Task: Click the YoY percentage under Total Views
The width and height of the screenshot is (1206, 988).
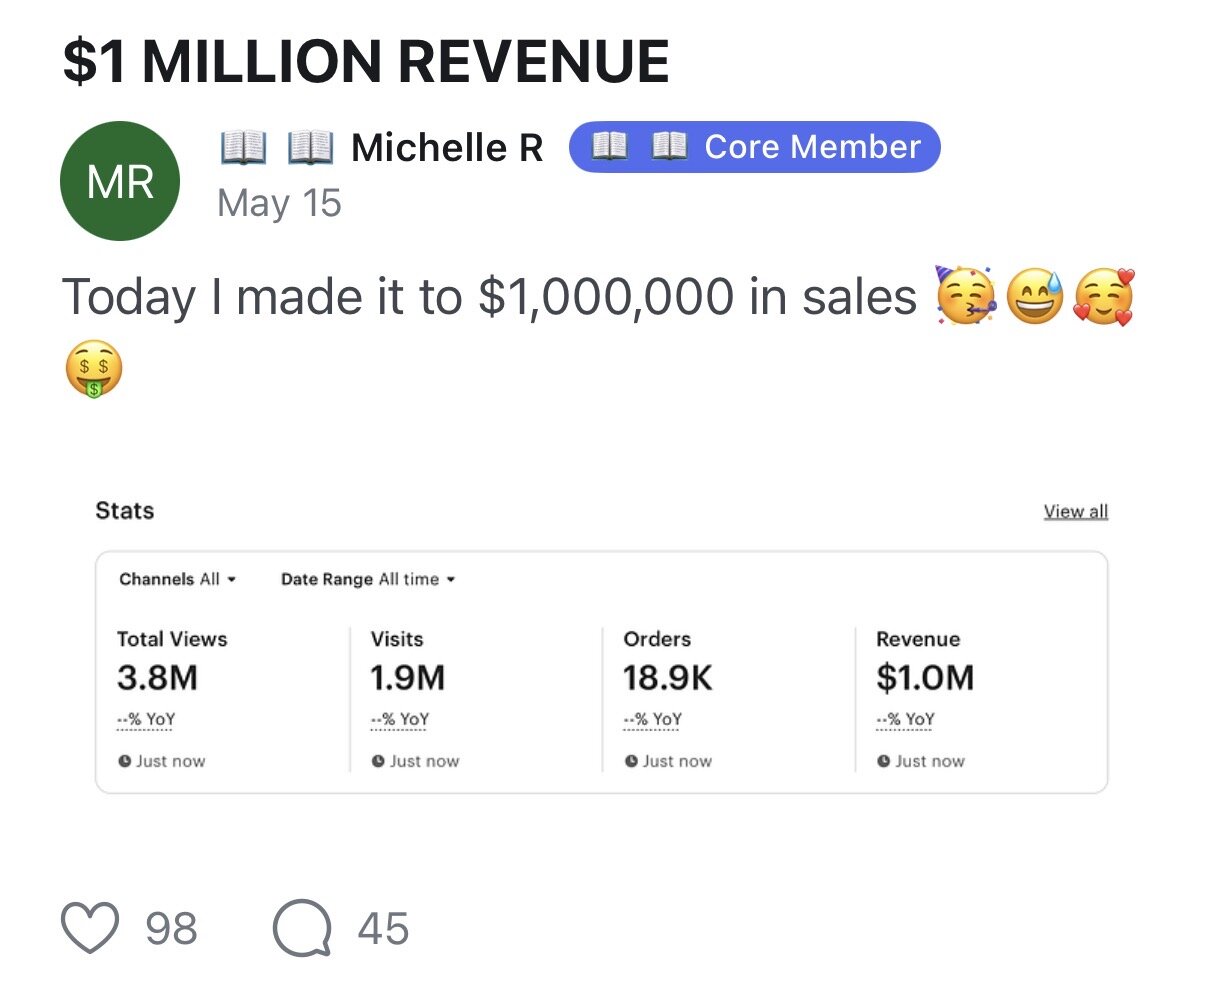Action: [146, 719]
